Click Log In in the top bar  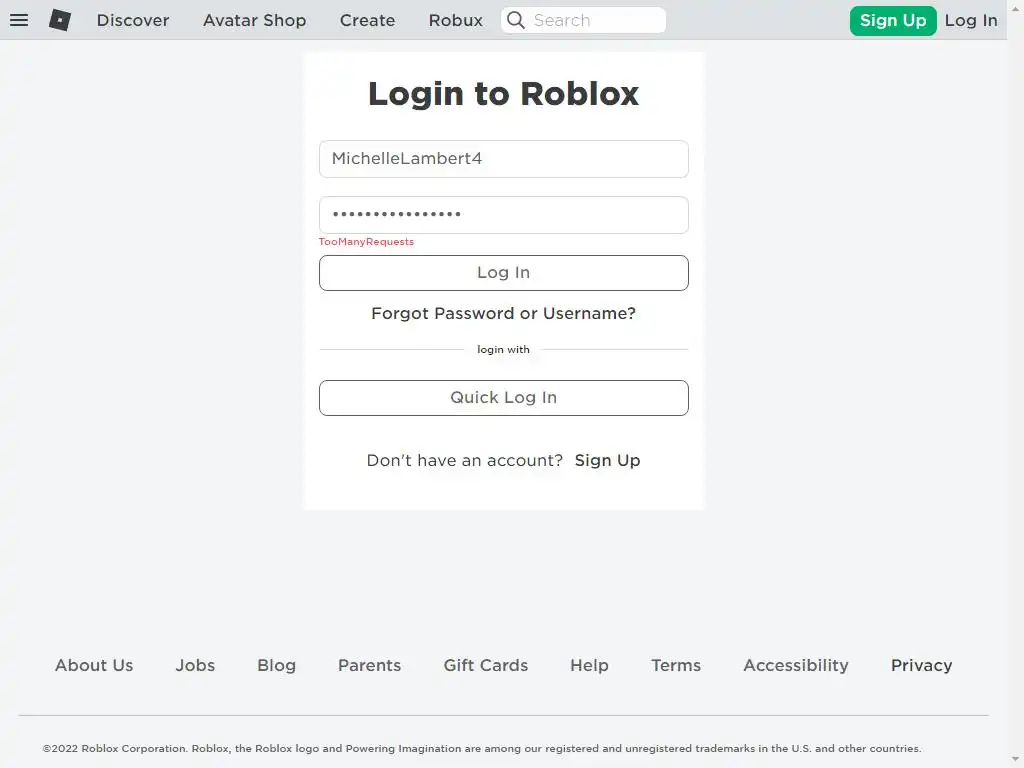pyautogui.click(x=970, y=20)
